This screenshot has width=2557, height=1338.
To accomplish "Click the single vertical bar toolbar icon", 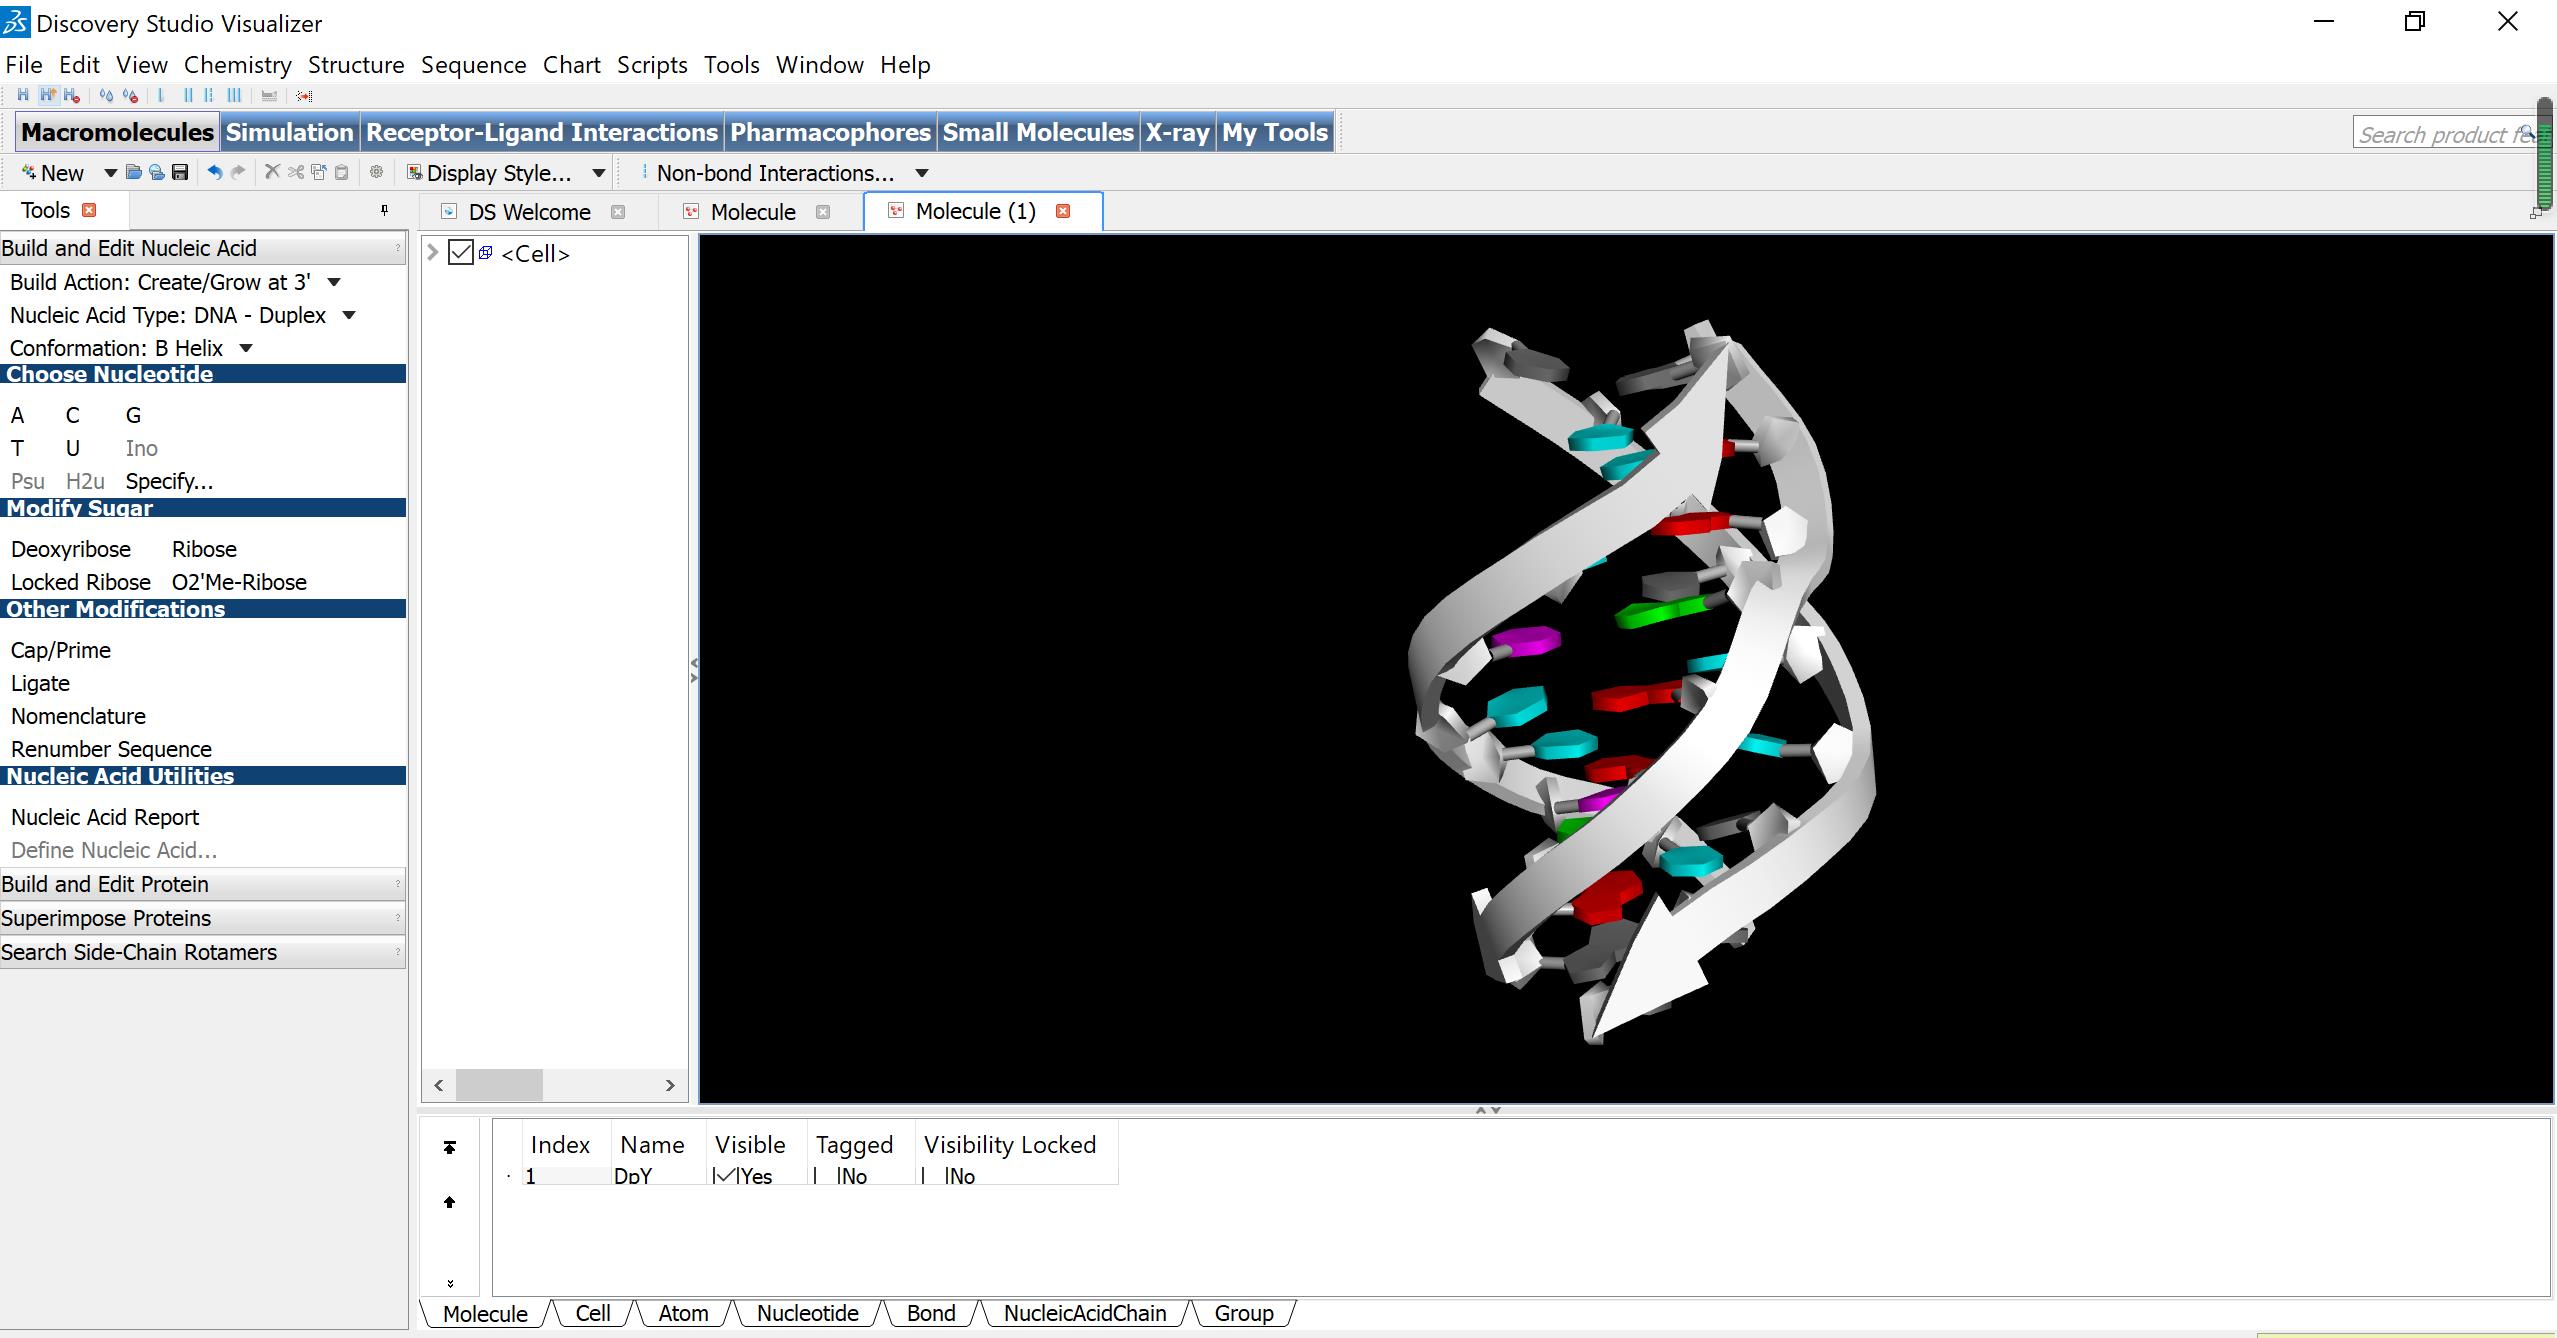I will 161,96.
